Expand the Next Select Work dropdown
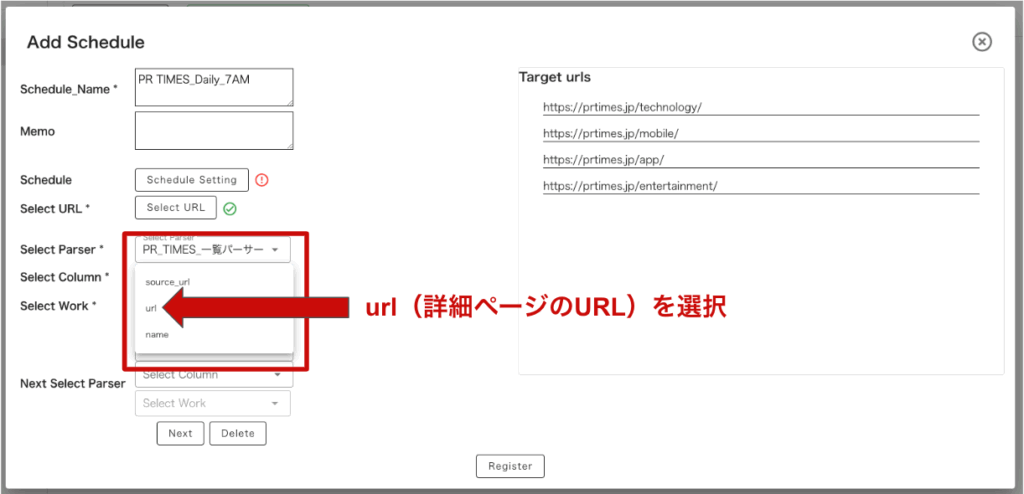The height and width of the screenshot is (494, 1024). point(212,403)
